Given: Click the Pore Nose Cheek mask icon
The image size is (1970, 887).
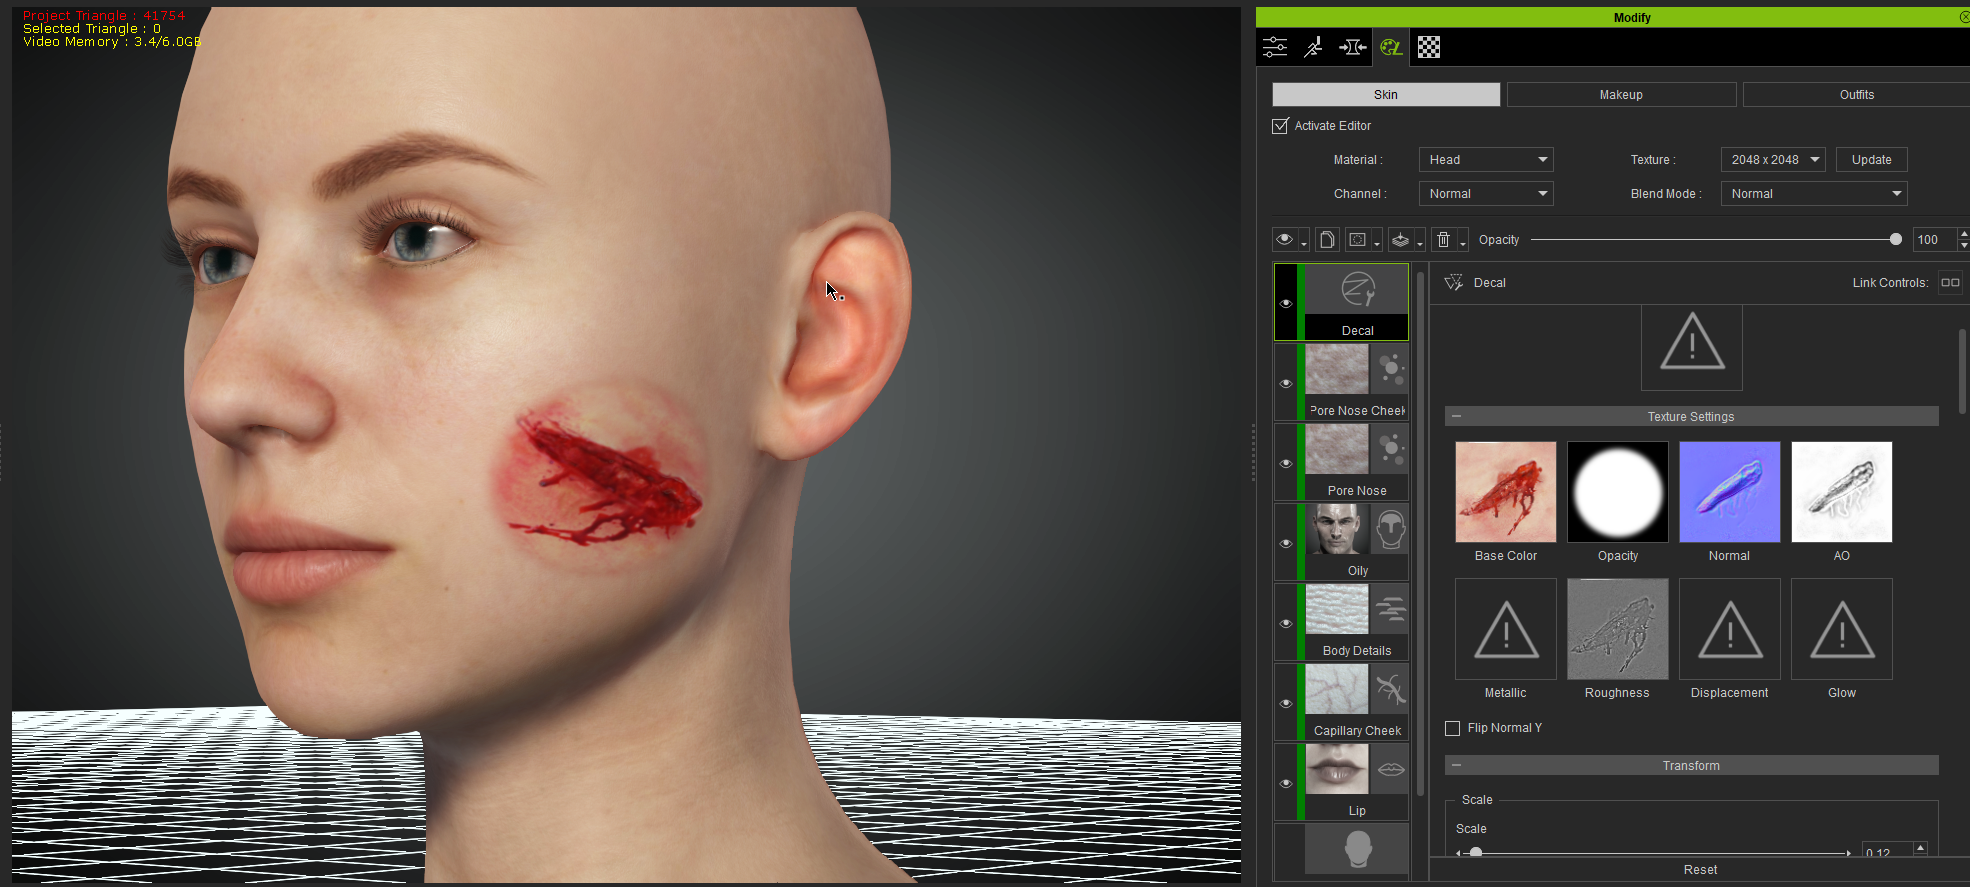Looking at the screenshot, I should pyautogui.click(x=1391, y=370).
